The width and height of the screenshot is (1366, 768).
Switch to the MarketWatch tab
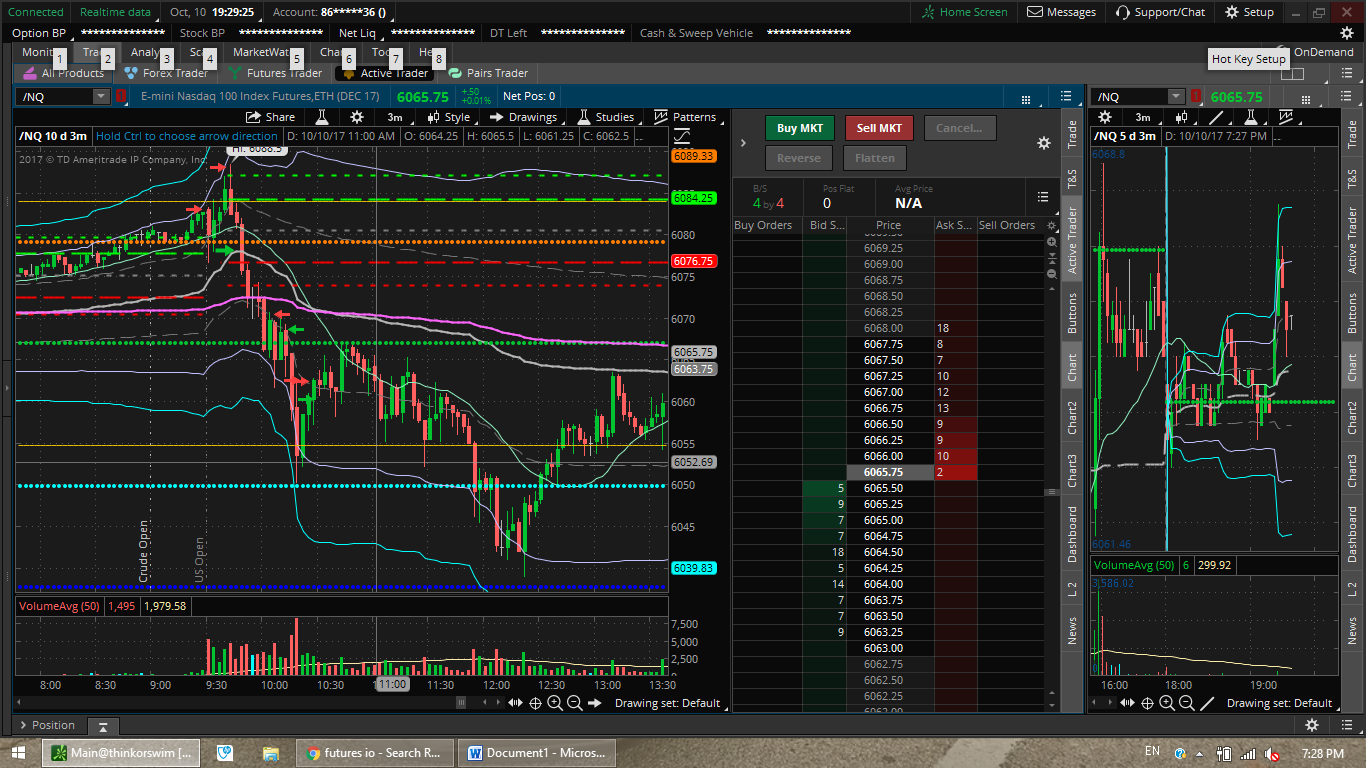point(263,52)
